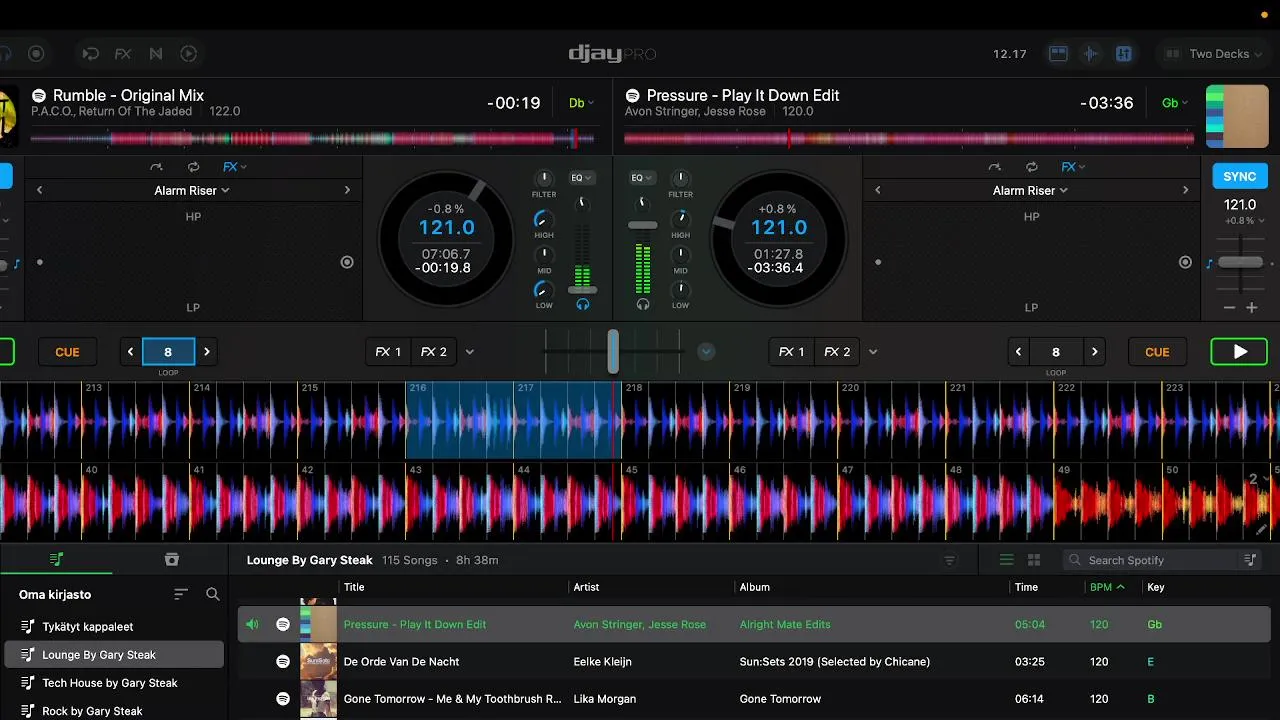
Task: Select Tech House by Gary Steak playlist
Action: pos(113,683)
